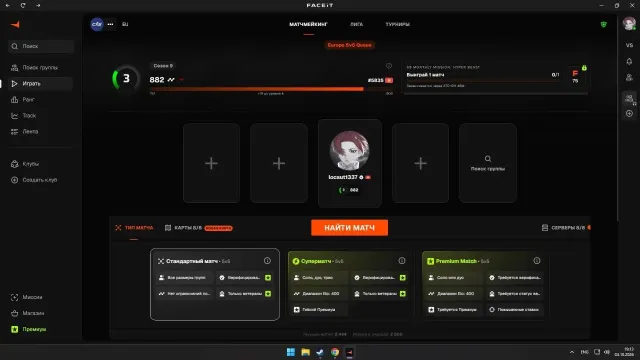Viewport: 640px width, 360px height.
Task: Open friends icon in right panel
Action: click(629, 77)
